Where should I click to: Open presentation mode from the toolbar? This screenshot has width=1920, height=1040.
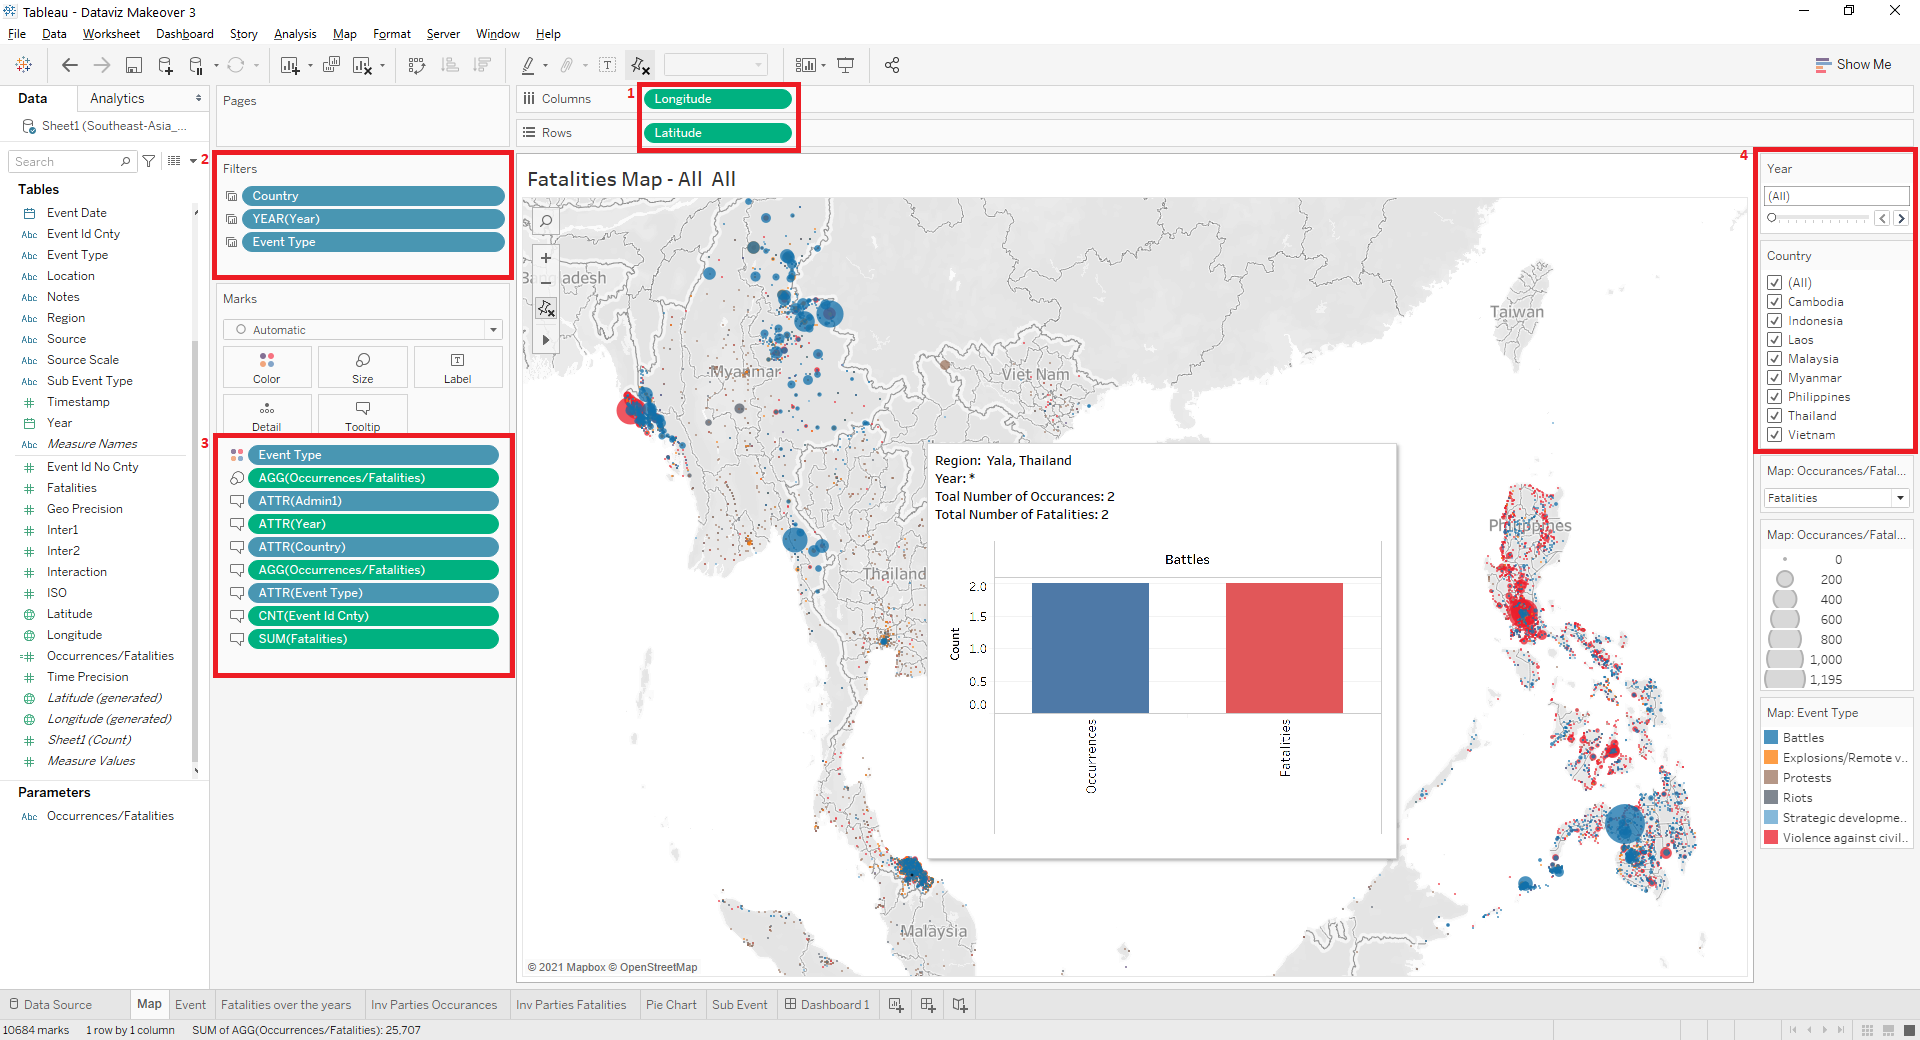coord(845,66)
